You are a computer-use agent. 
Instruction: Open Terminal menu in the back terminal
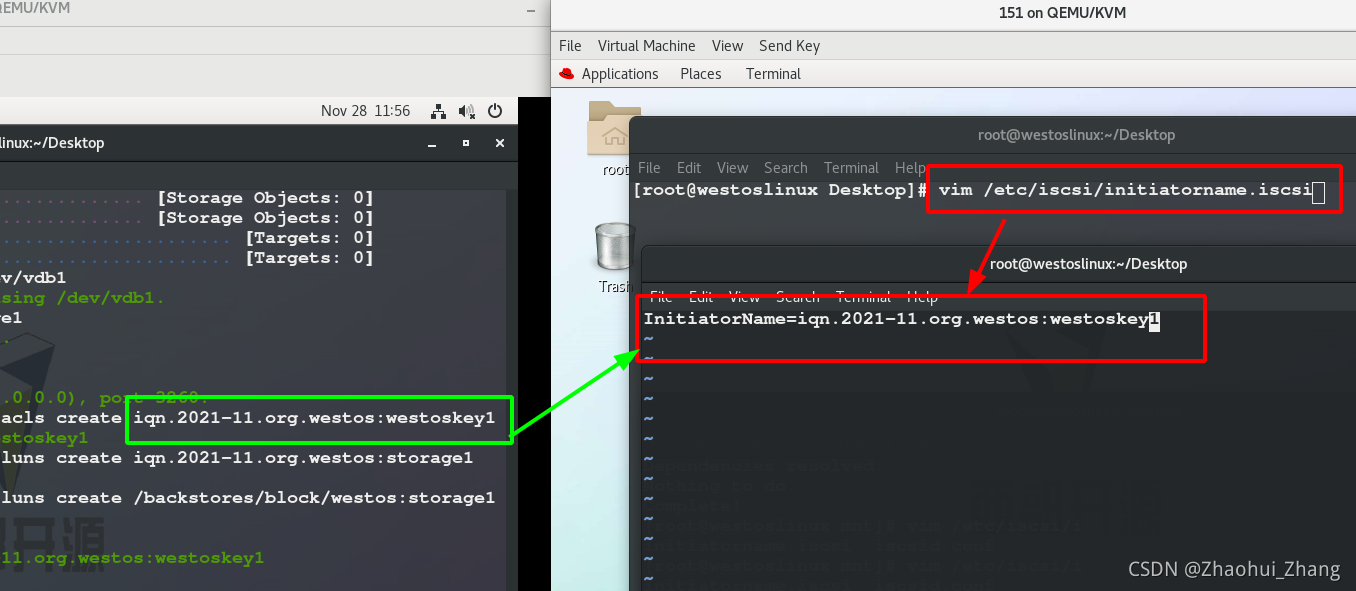[x=851, y=168]
